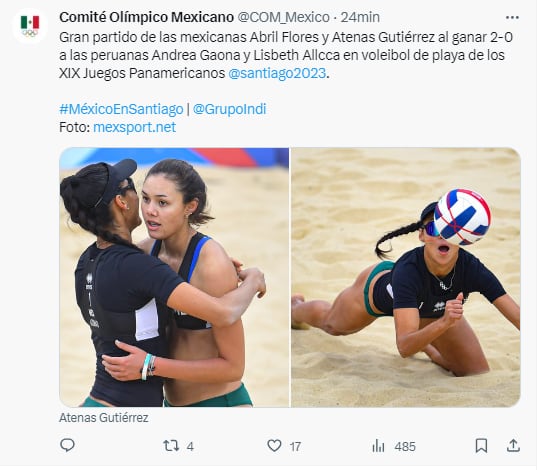Image resolution: width=548 pixels, height=470 pixels.
Task: Click the like count 17
Action: point(295,446)
